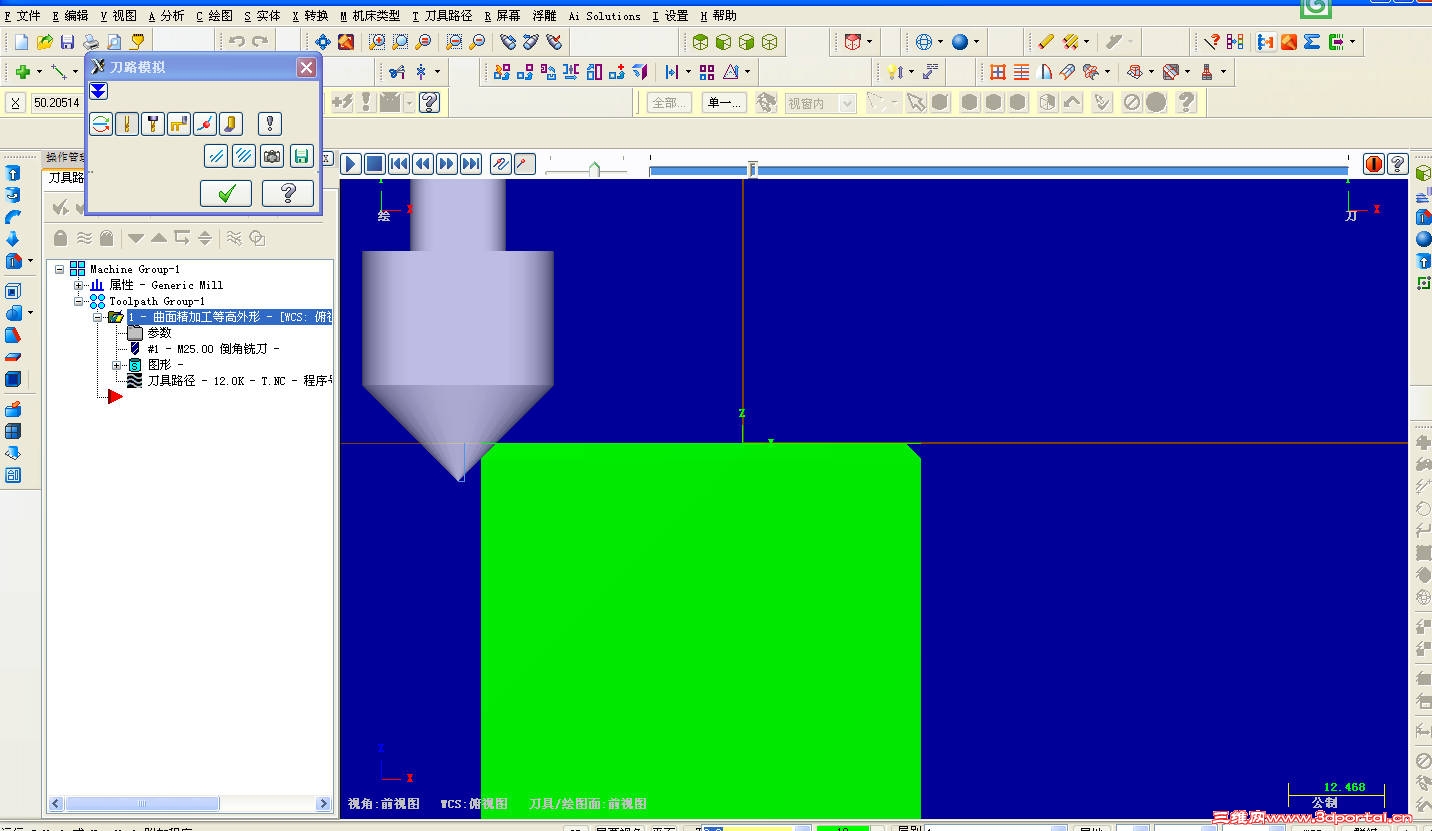Click the help question icon beside the stop-condition icon
1432x831 pixels.
point(1397,164)
